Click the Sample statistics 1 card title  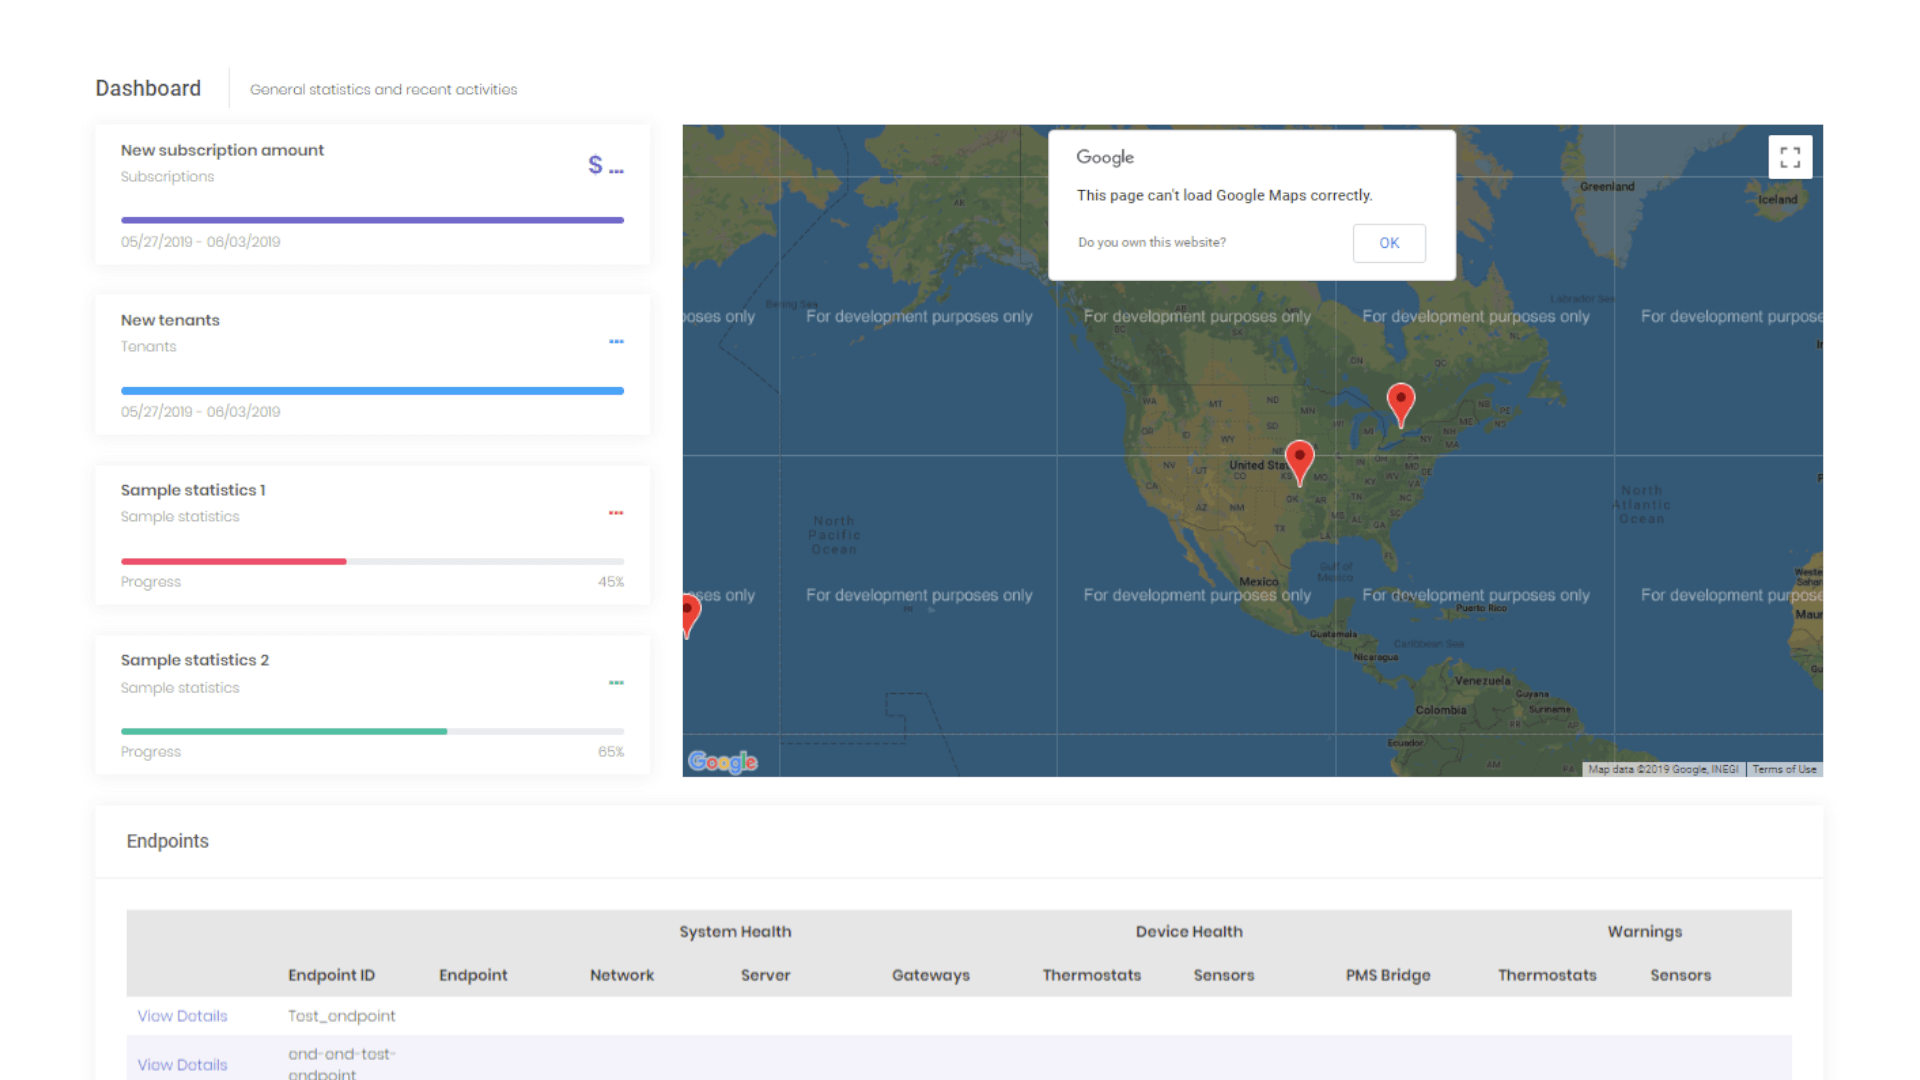(x=193, y=490)
